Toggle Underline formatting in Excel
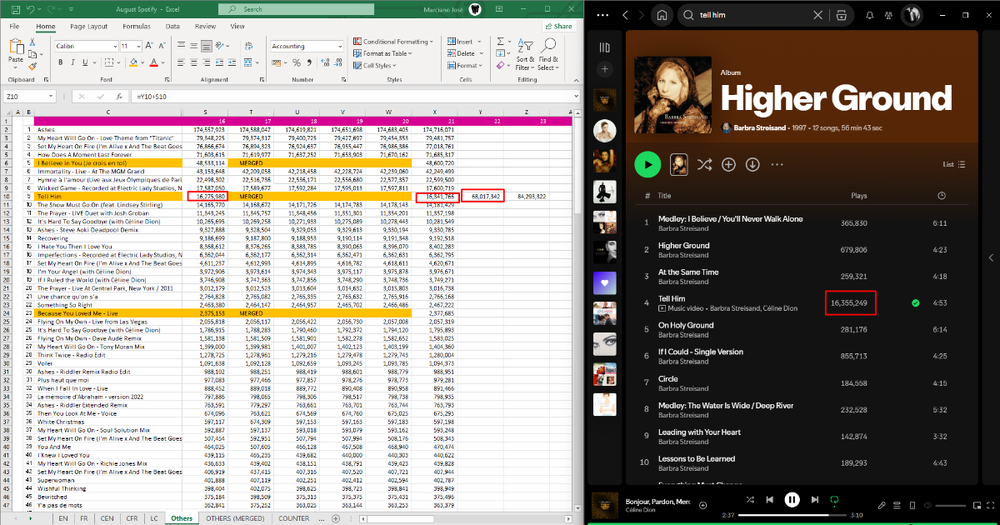The height and width of the screenshot is (525, 1000). pyautogui.click(x=85, y=63)
